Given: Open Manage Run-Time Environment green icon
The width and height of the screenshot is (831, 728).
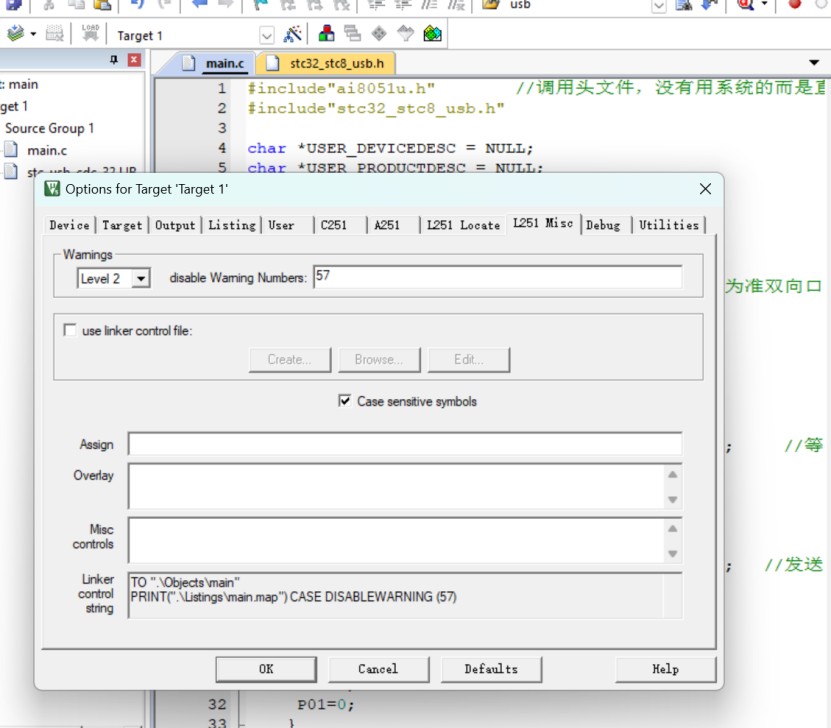Looking at the screenshot, I should pos(432,34).
